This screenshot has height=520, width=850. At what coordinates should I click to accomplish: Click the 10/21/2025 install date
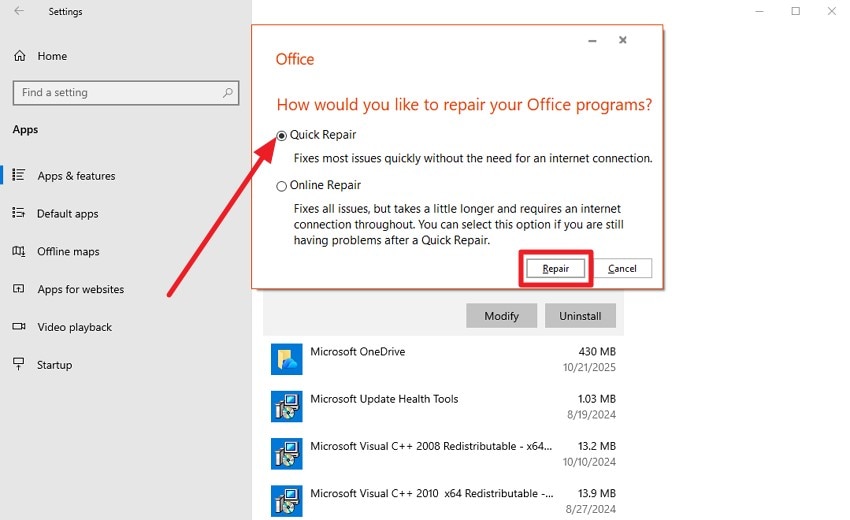pos(589,367)
